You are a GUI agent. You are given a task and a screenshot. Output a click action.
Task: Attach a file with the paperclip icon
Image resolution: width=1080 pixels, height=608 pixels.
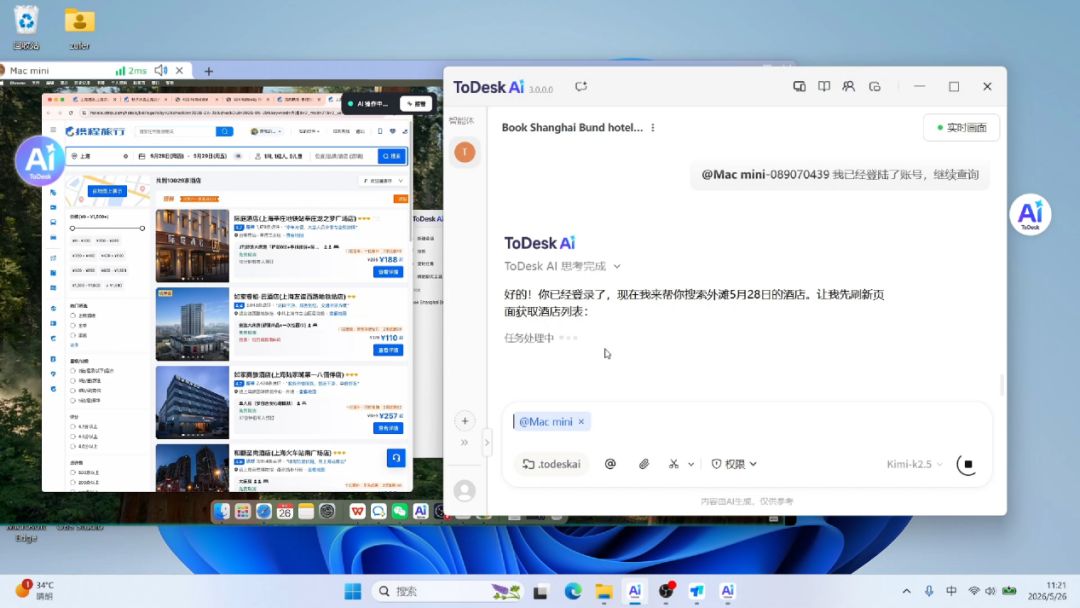643,464
